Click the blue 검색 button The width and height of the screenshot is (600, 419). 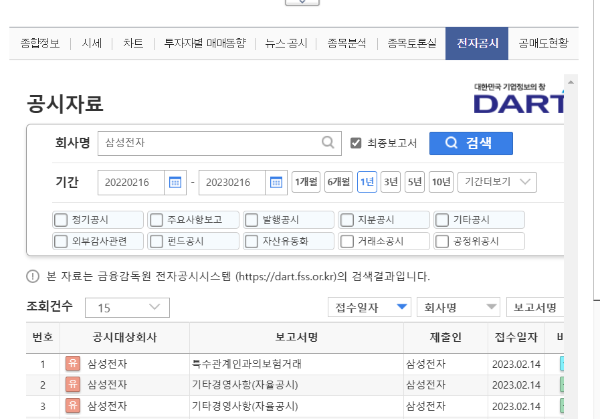pos(471,143)
